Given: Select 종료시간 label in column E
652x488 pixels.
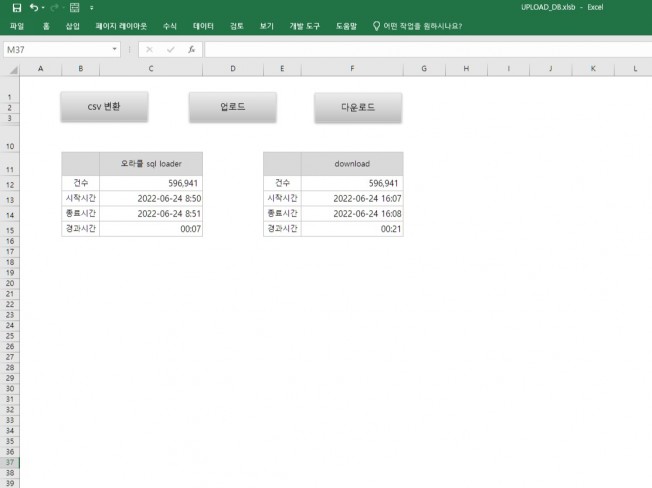Looking at the screenshot, I should click(282, 214).
